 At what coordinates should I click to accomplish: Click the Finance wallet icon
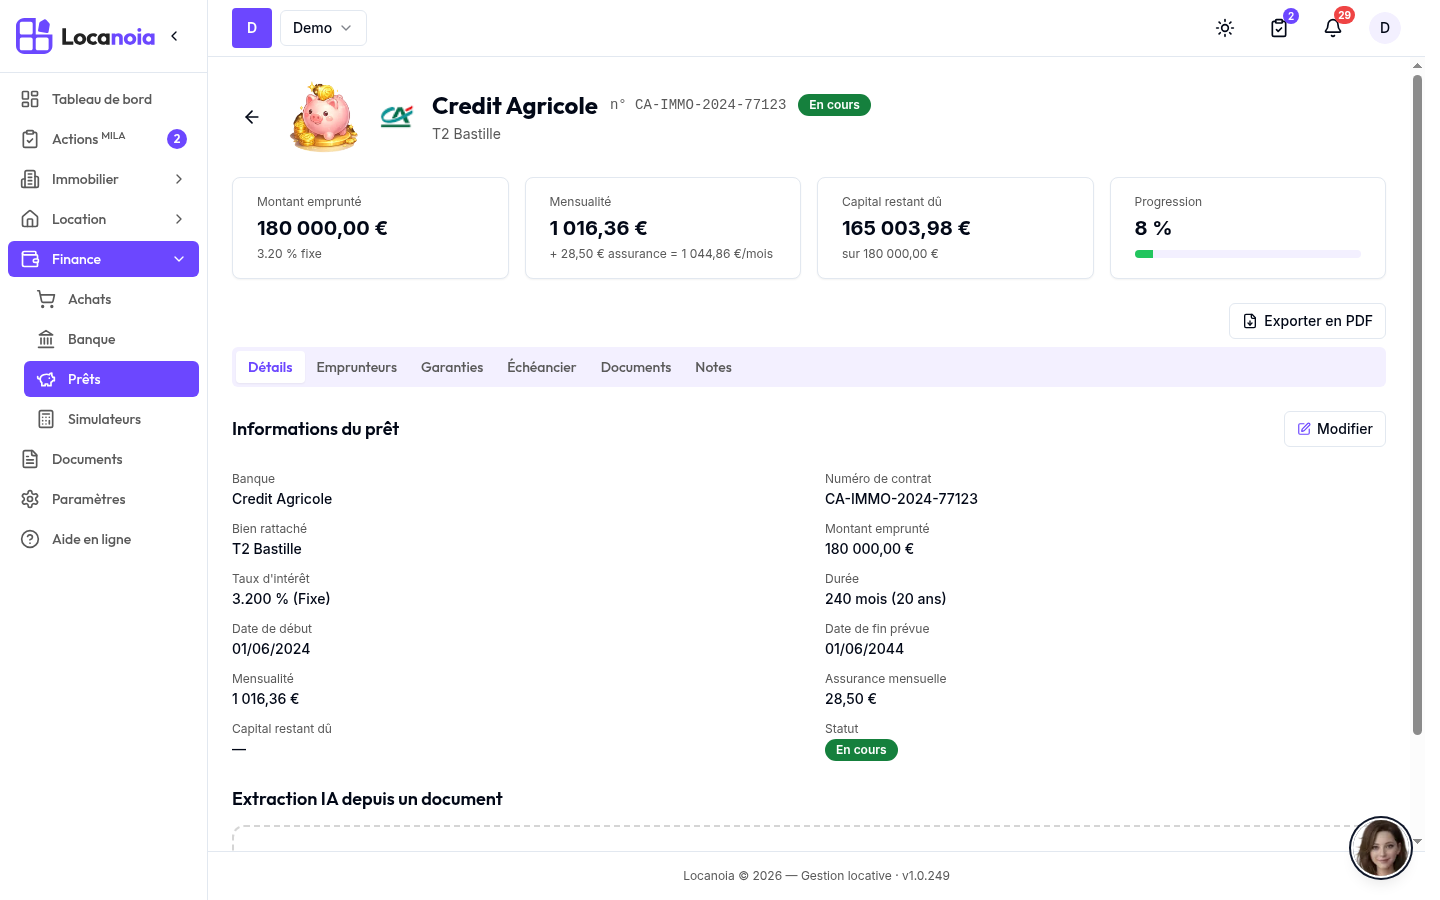pyautogui.click(x=30, y=259)
